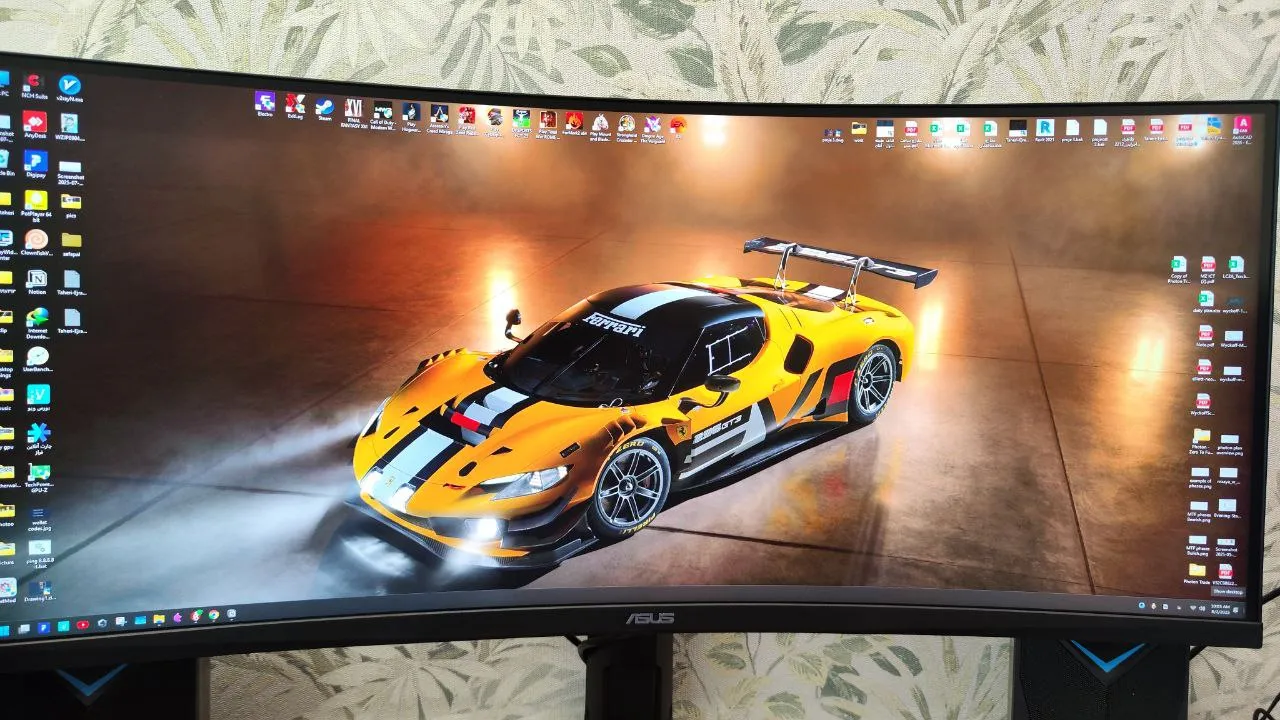Viewport: 1280px width, 720px height.
Task: Launch Call of Duty Modern Warfare shortcut
Action: click(382, 110)
